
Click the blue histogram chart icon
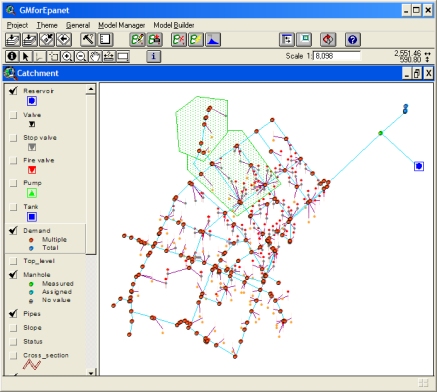click(x=213, y=40)
